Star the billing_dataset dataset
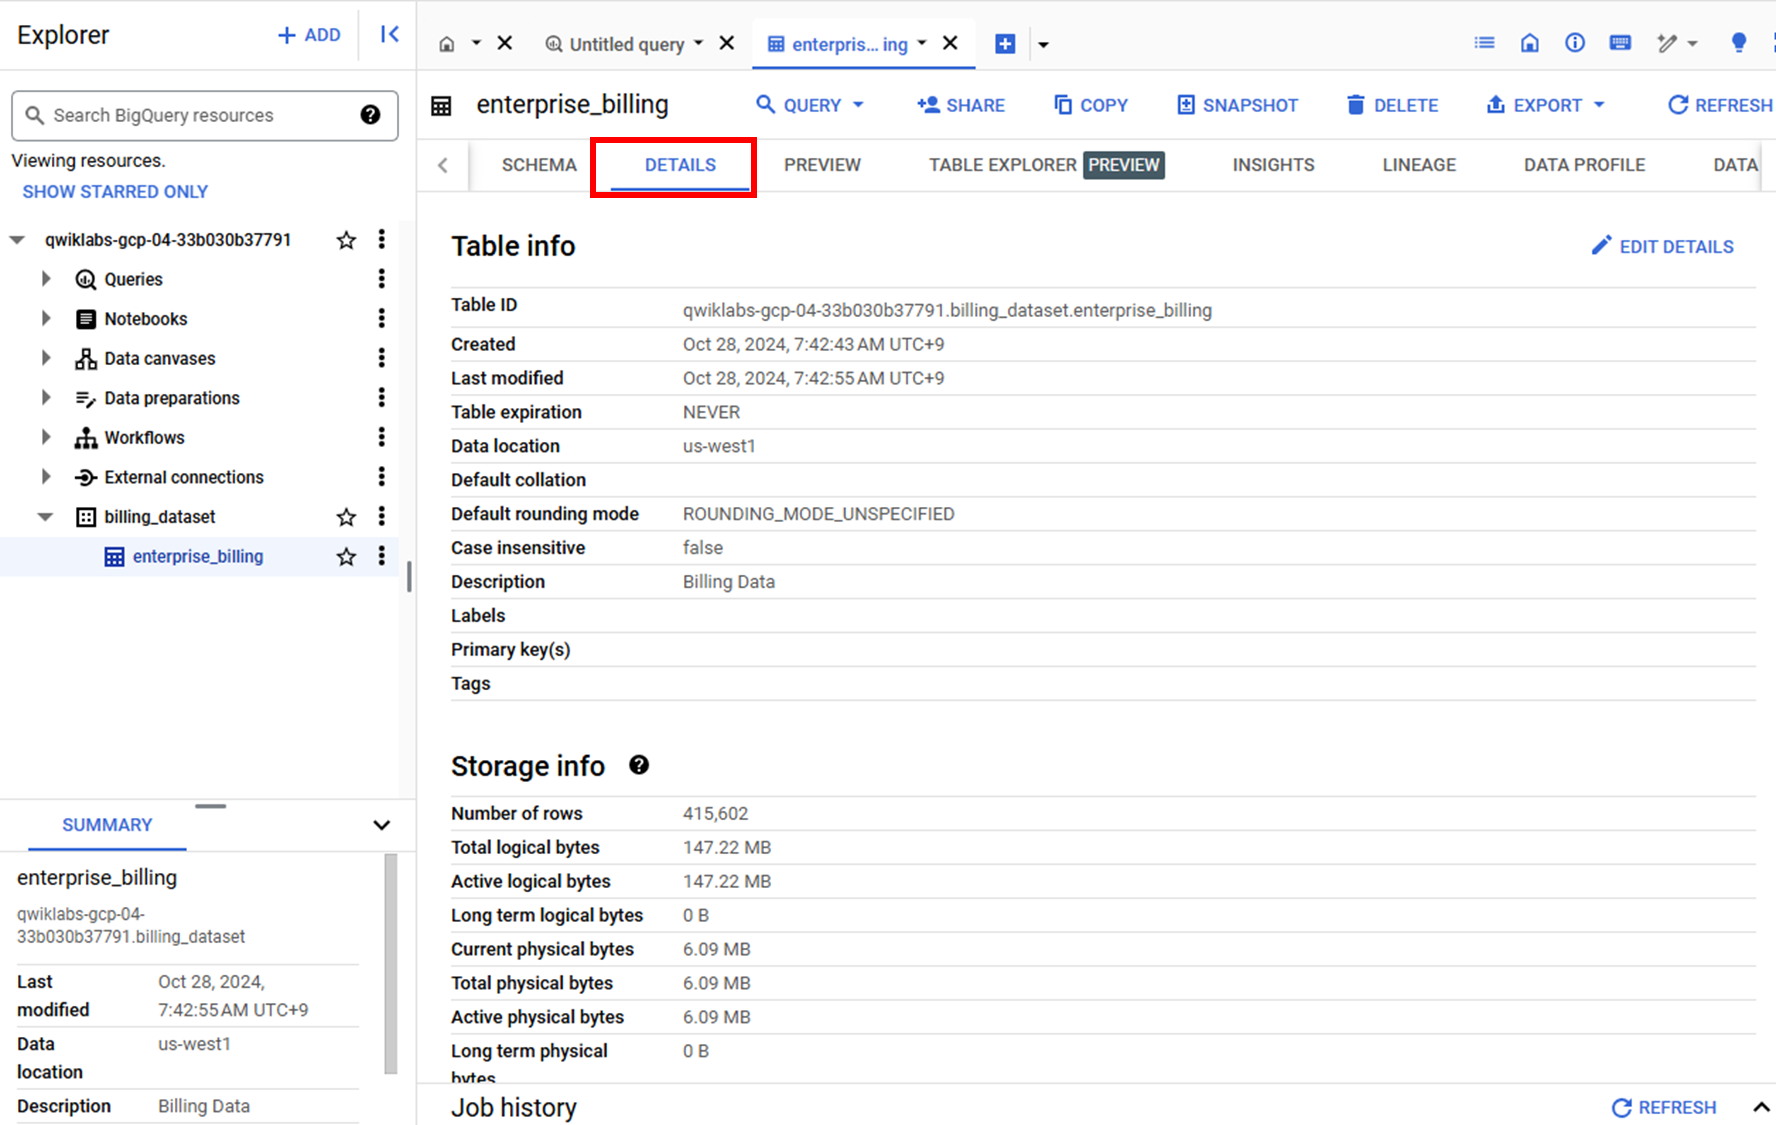This screenshot has width=1776, height=1125. (x=346, y=517)
